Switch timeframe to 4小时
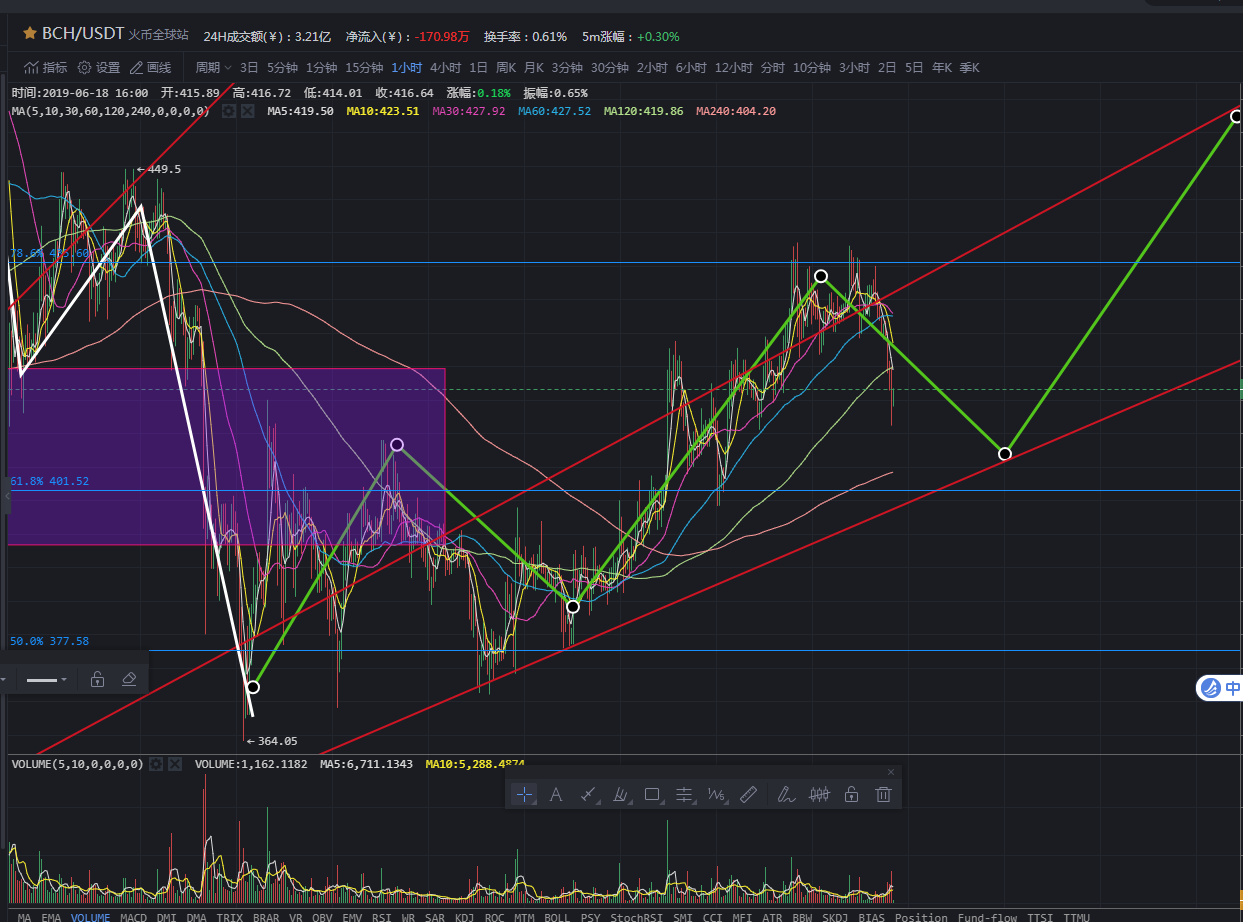Image resolution: width=1243 pixels, height=922 pixels. (445, 68)
